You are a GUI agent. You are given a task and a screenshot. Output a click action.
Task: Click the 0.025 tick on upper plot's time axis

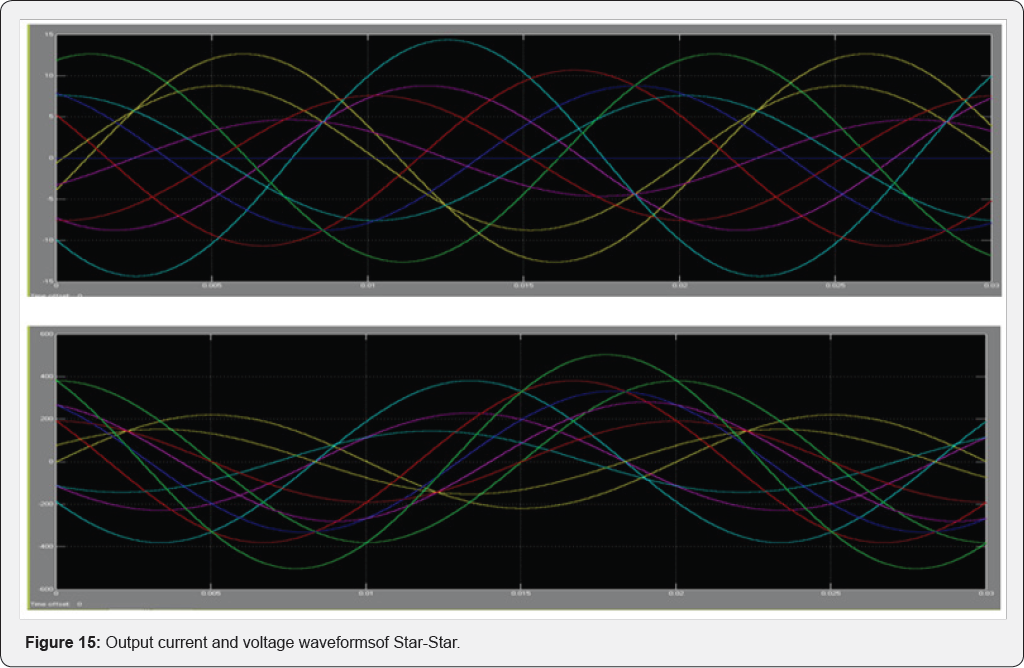(x=835, y=286)
